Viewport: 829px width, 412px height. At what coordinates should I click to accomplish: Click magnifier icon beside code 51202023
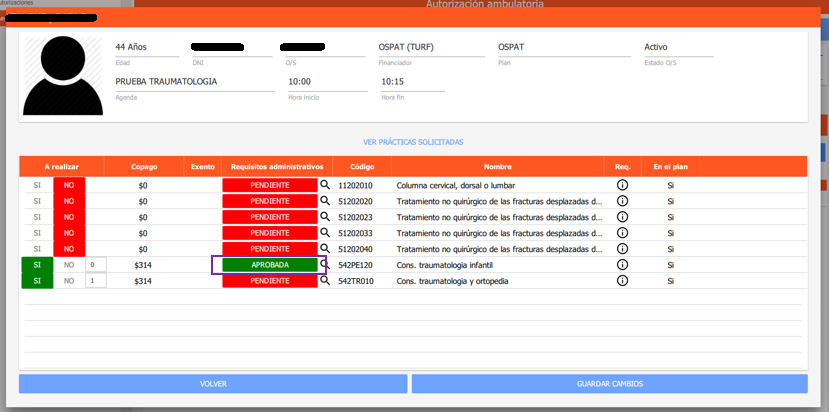click(x=325, y=217)
